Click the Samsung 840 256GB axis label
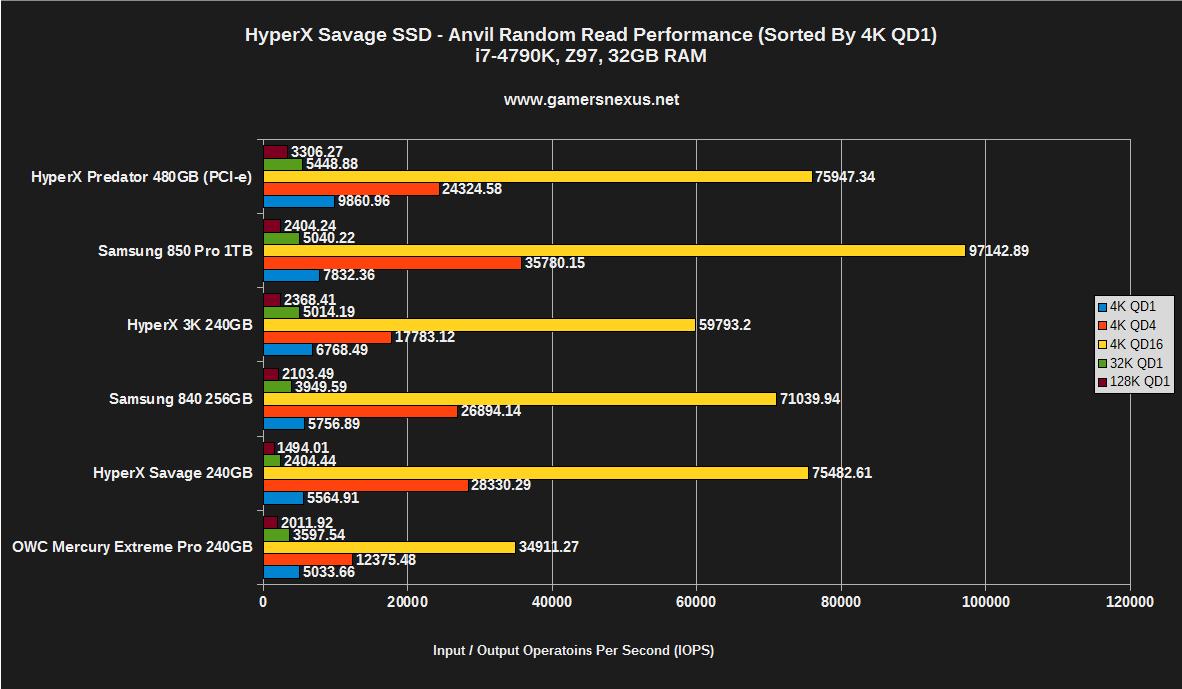 180,398
